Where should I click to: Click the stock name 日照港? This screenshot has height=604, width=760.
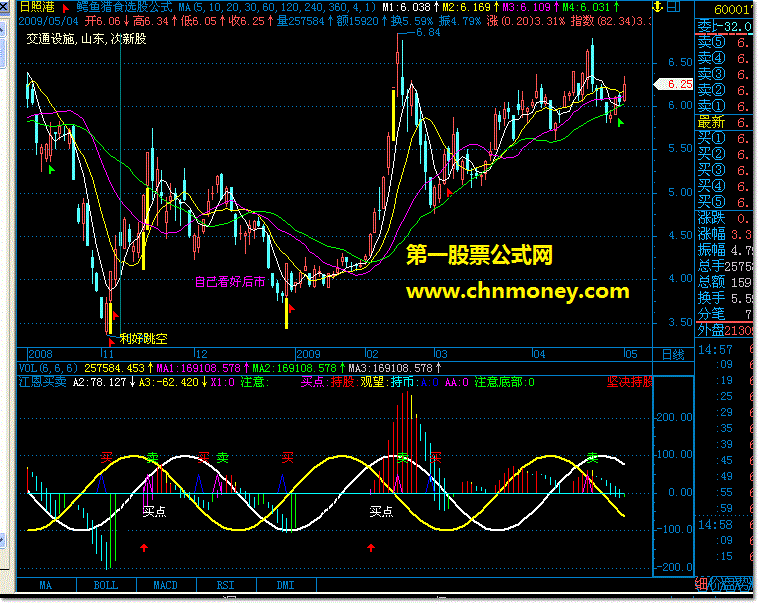(x=38, y=7)
